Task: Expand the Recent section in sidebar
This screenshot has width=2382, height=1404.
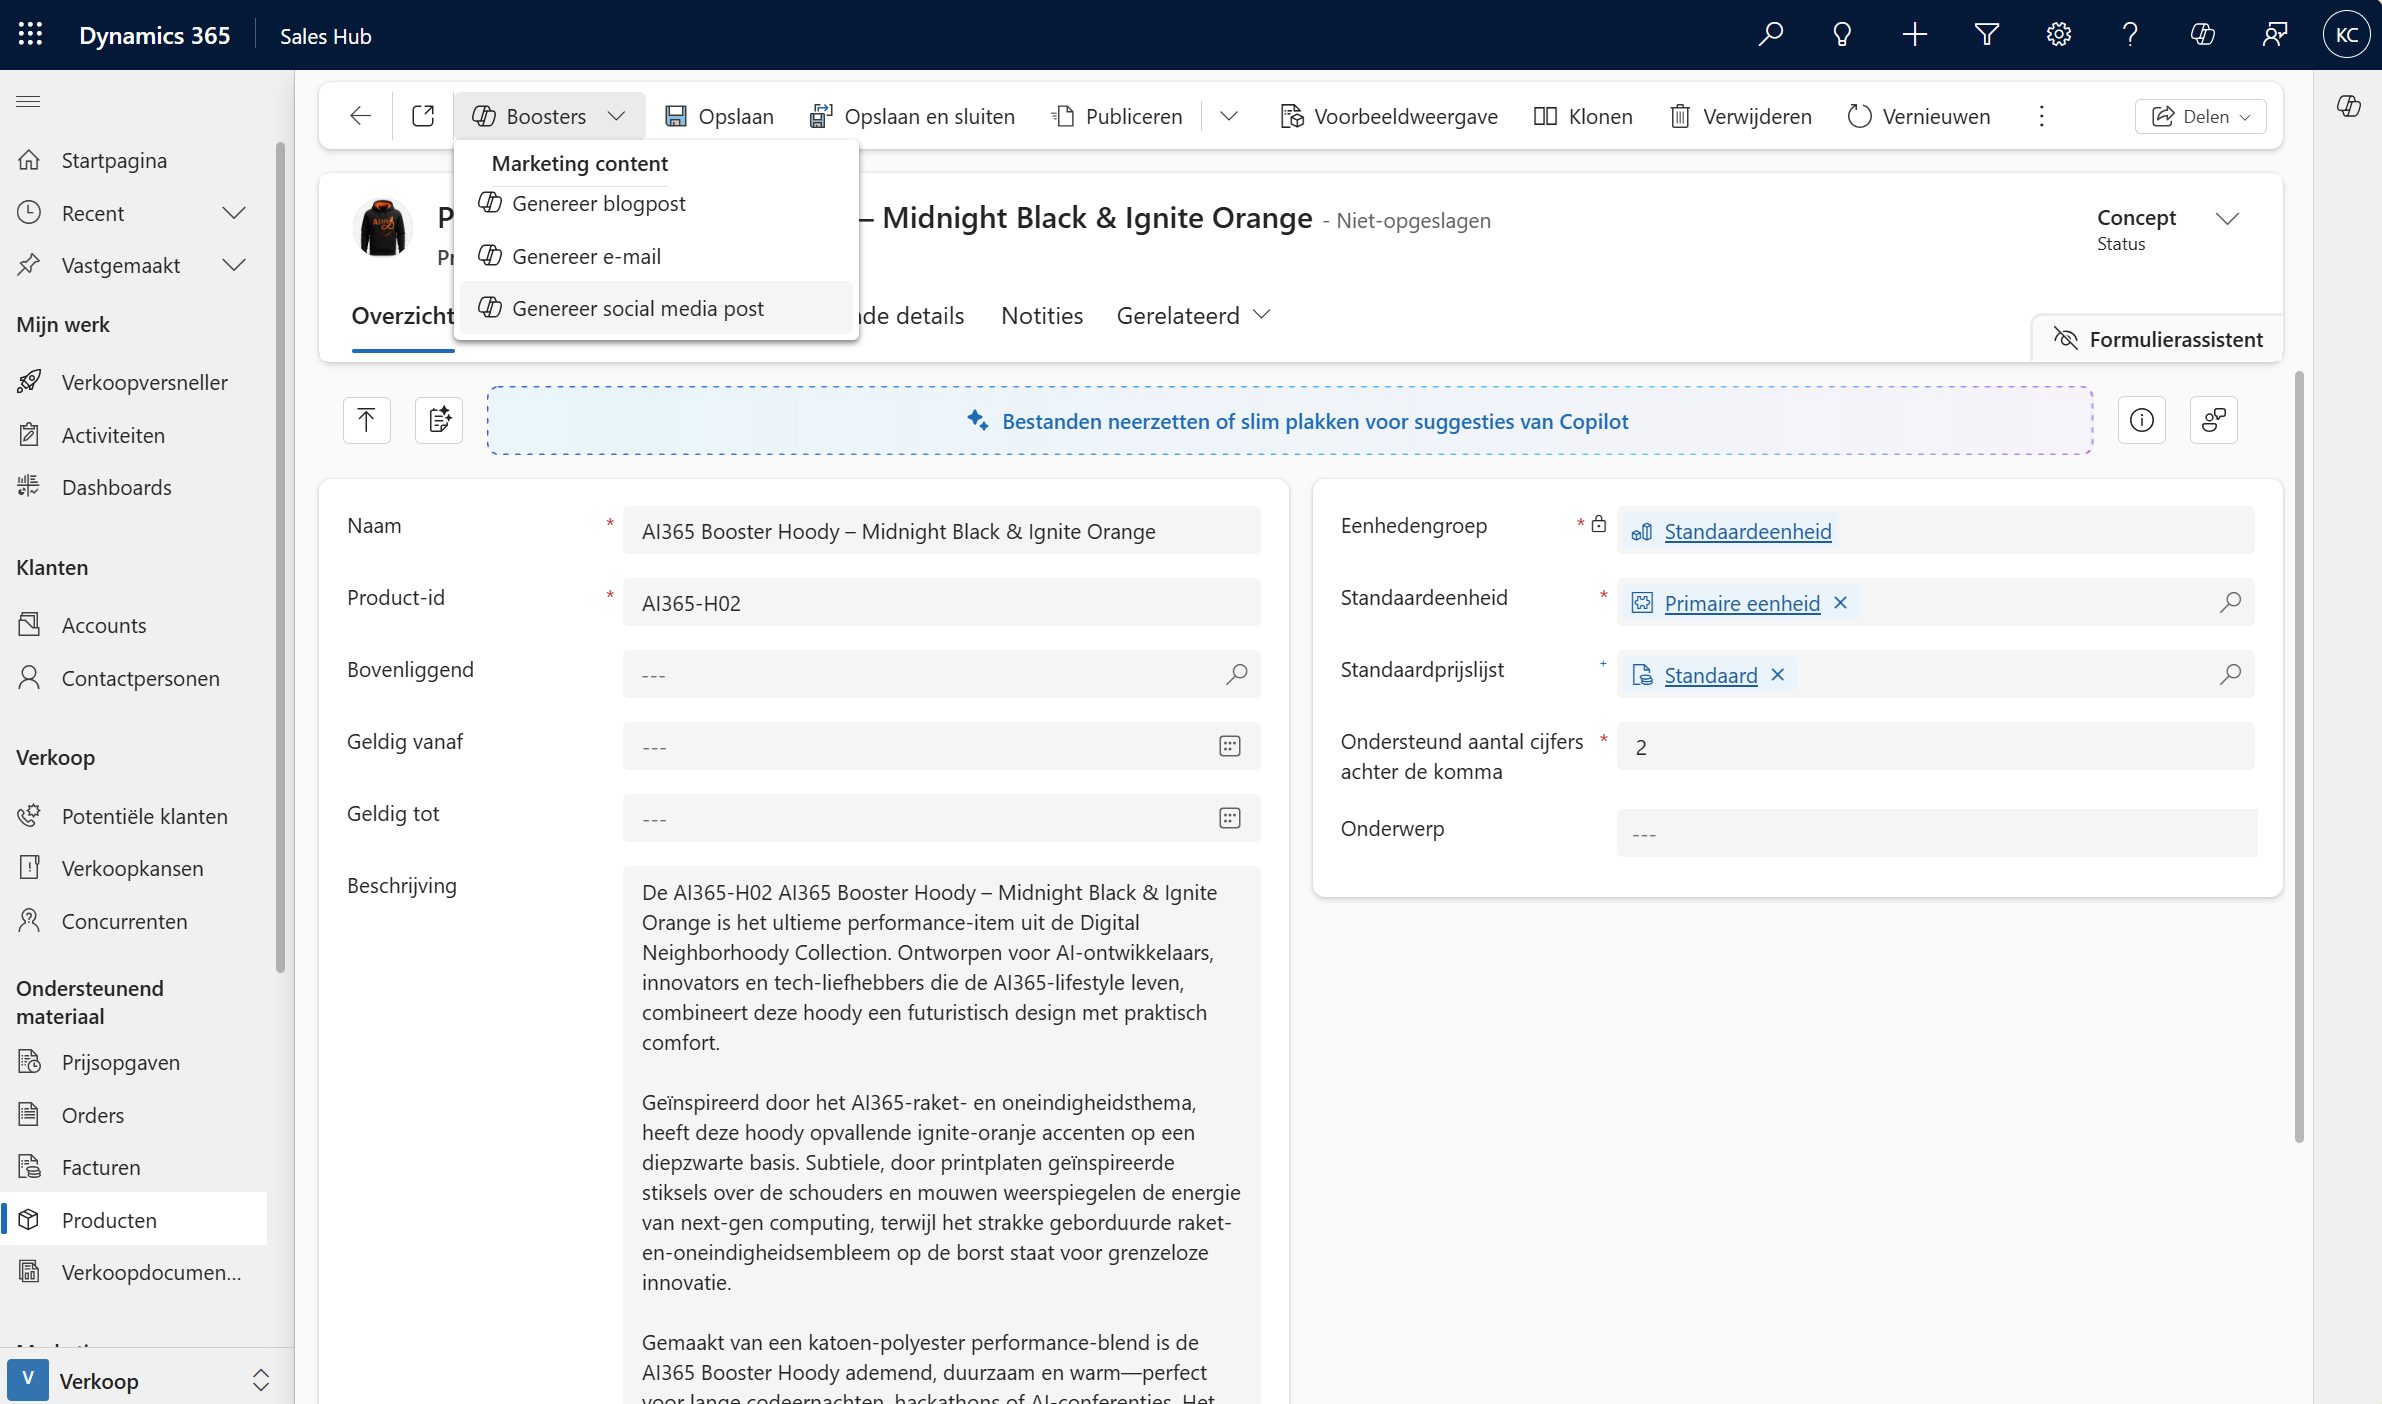Action: coord(233,213)
